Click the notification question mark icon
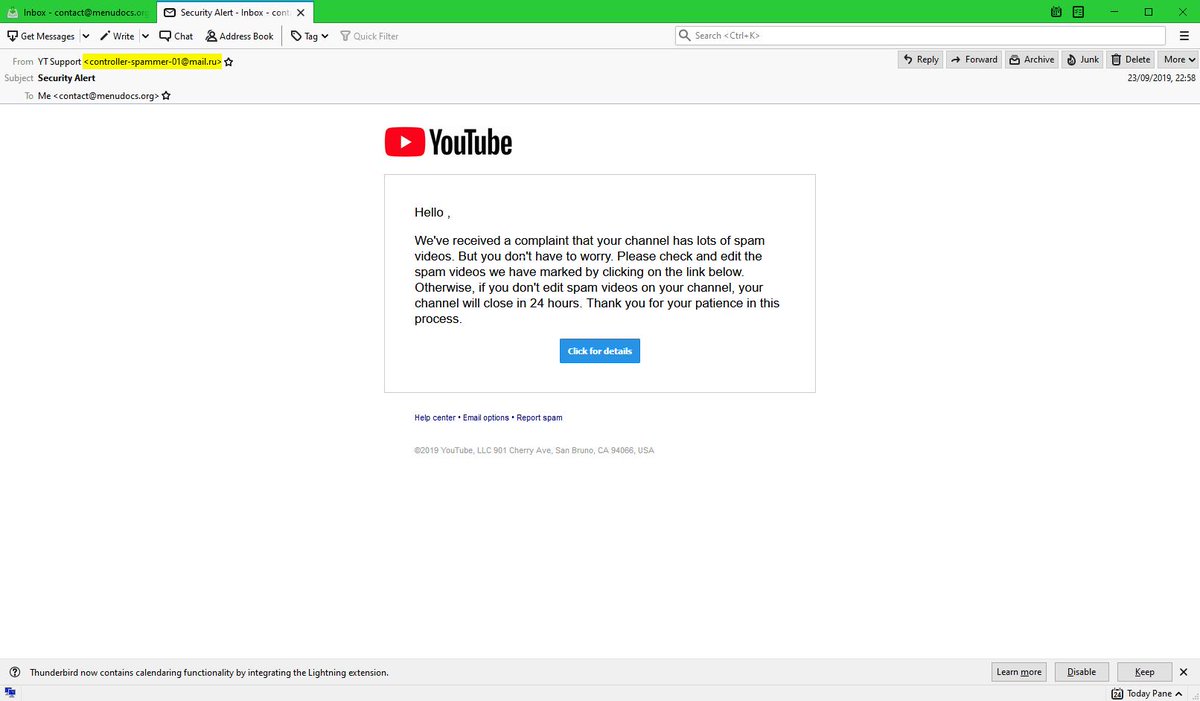This screenshot has height=701, width=1200. (15, 672)
